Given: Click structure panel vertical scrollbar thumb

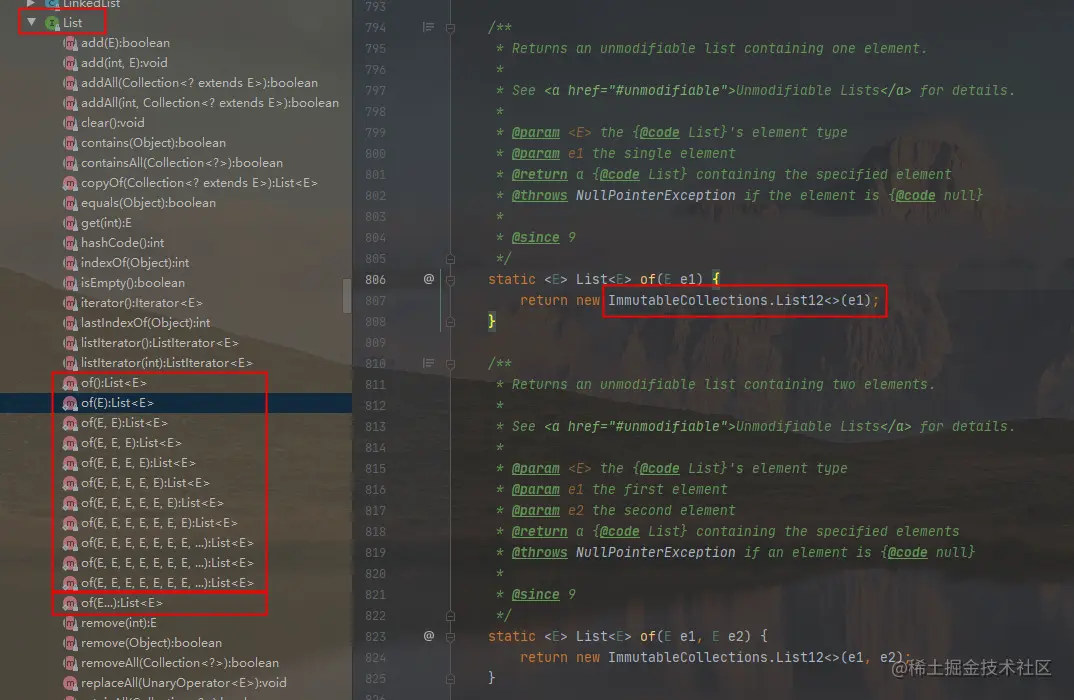Looking at the screenshot, I should pyautogui.click(x=347, y=295).
